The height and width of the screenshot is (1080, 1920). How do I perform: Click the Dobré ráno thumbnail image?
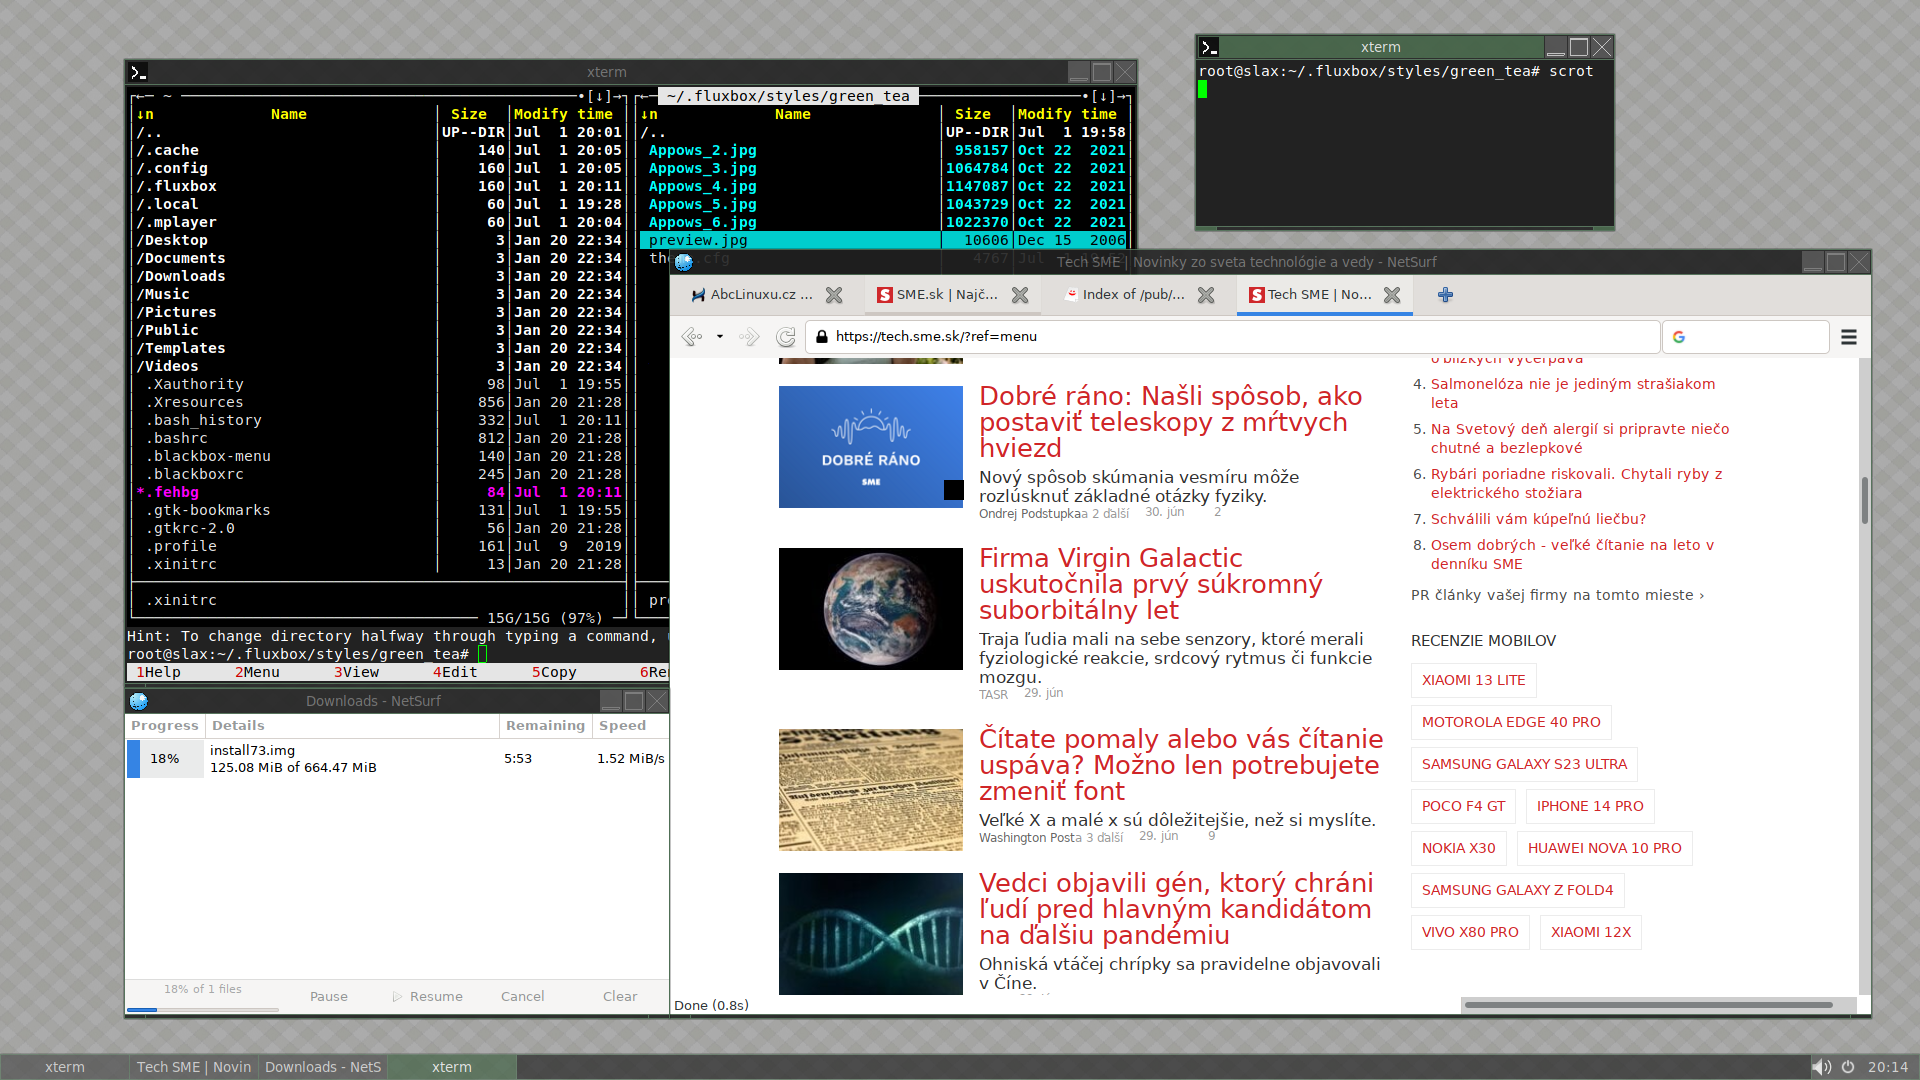tap(871, 447)
